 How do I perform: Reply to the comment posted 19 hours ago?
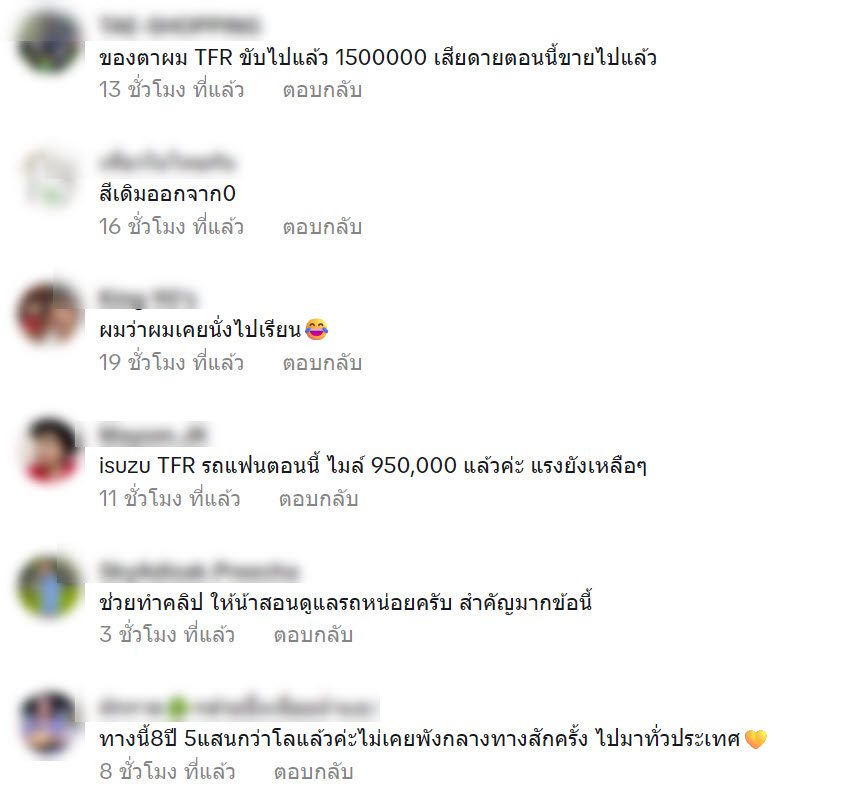pos(322,363)
